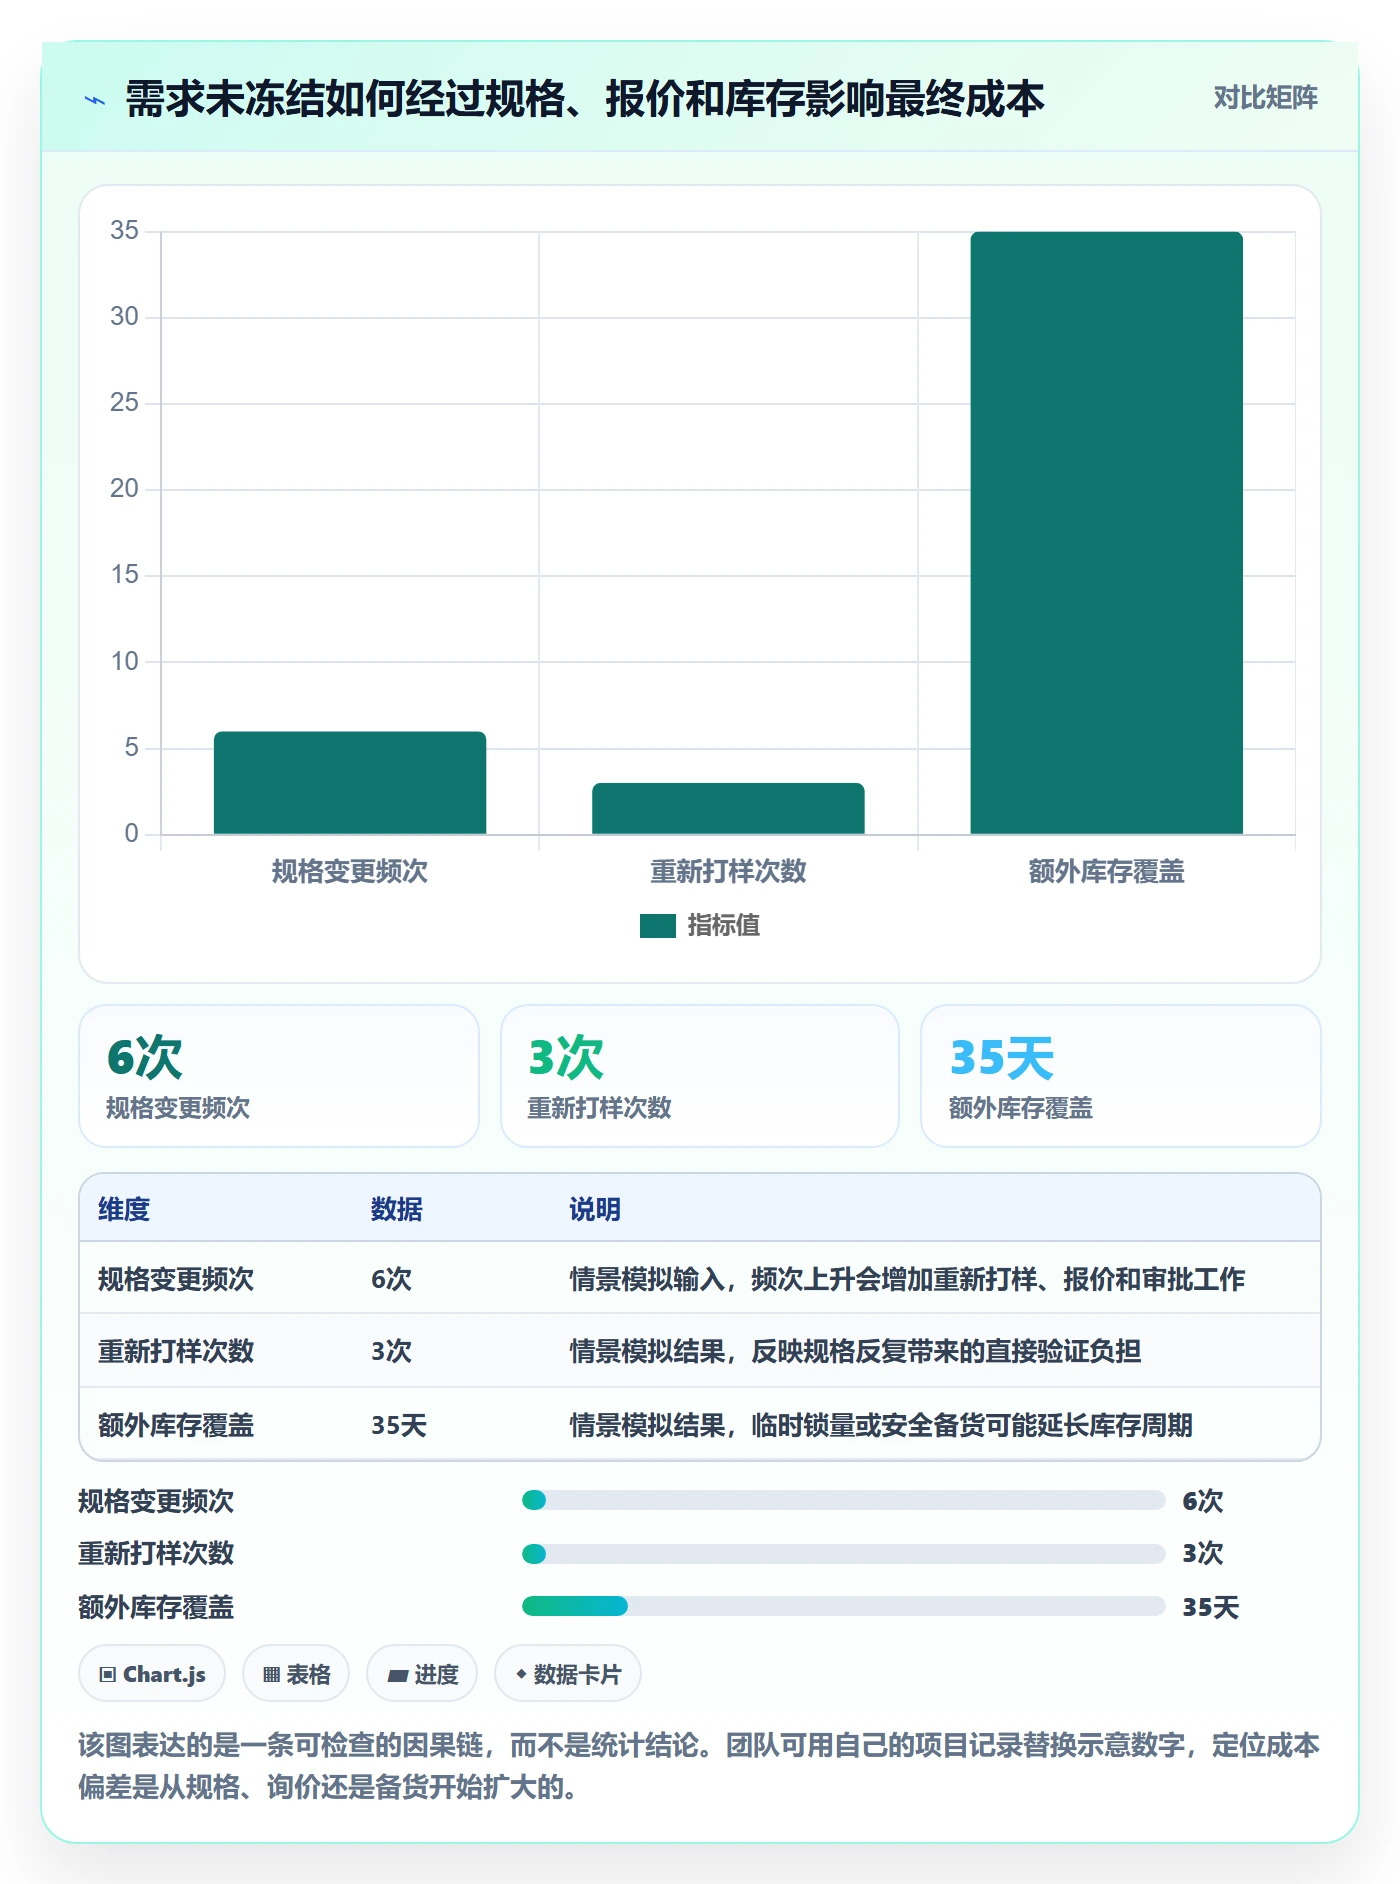Image resolution: width=1400 pixels, height=1884 pixels.
Task: Click the y-axis label 0
Action: tap(131, 833)
